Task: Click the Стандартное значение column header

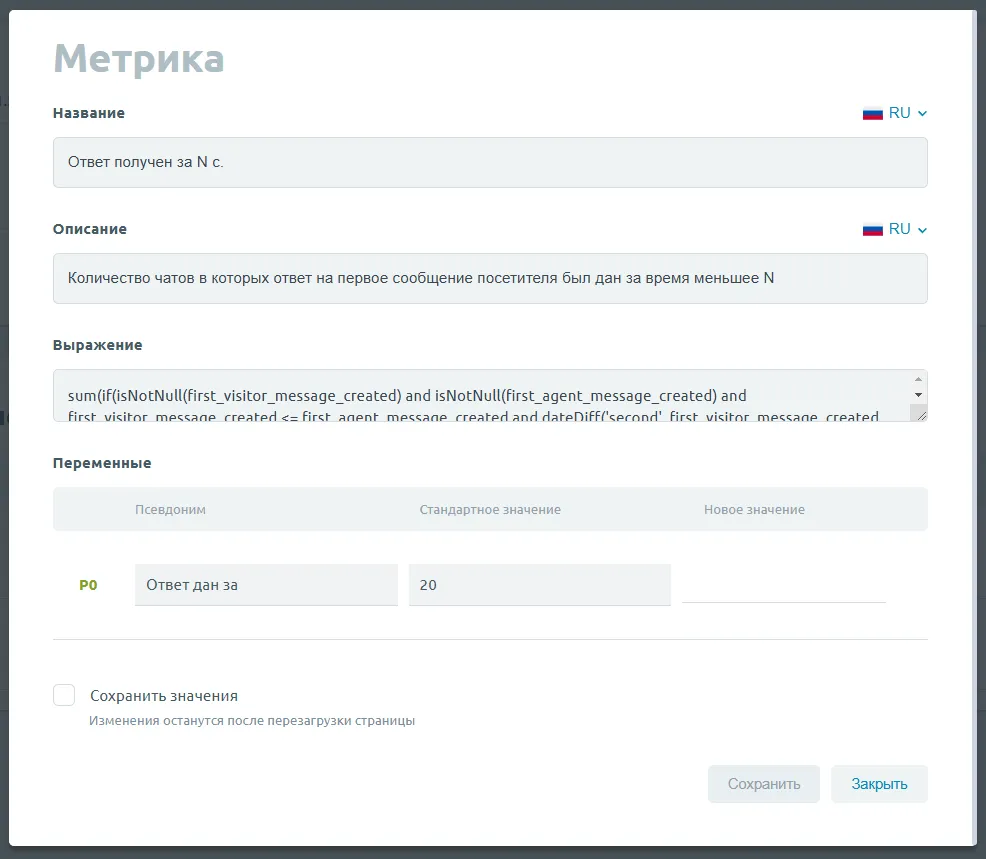Action: point(489,509)
